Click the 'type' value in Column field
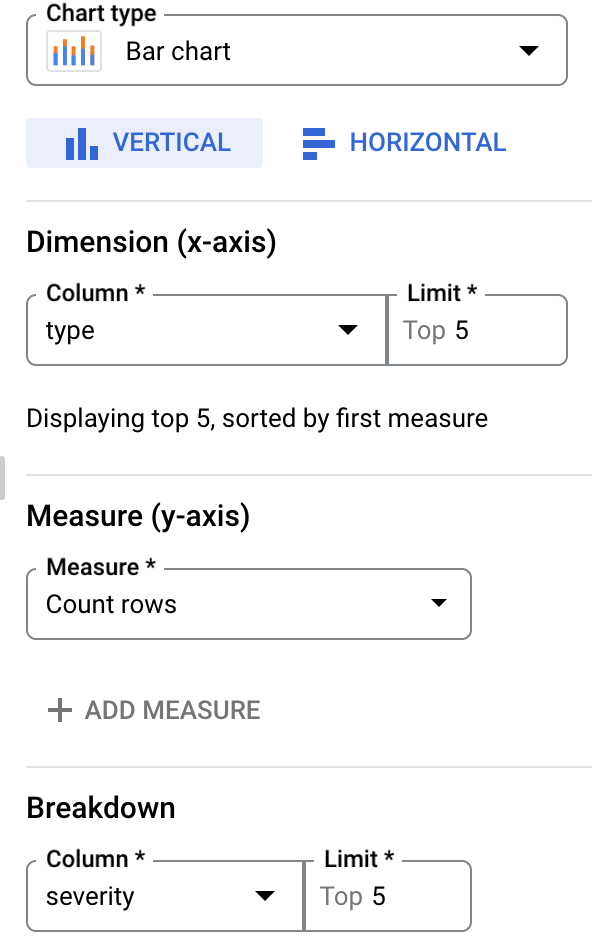Screen dimensions: 610x936 (70, 331)
